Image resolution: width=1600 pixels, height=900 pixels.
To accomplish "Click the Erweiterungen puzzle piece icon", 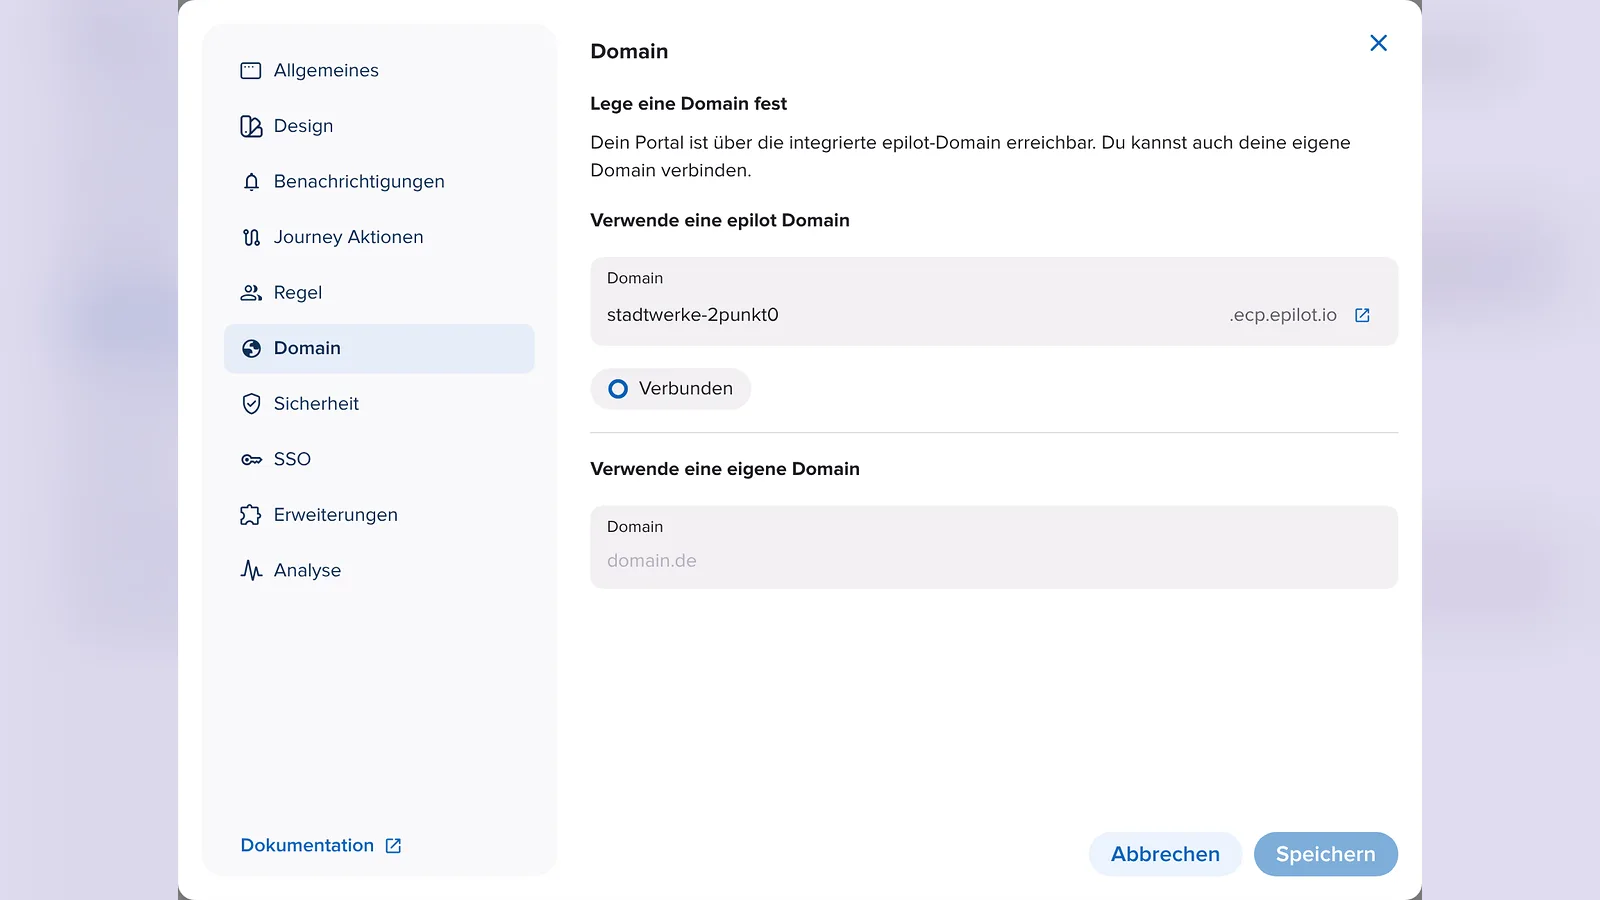I will (251, 515).
